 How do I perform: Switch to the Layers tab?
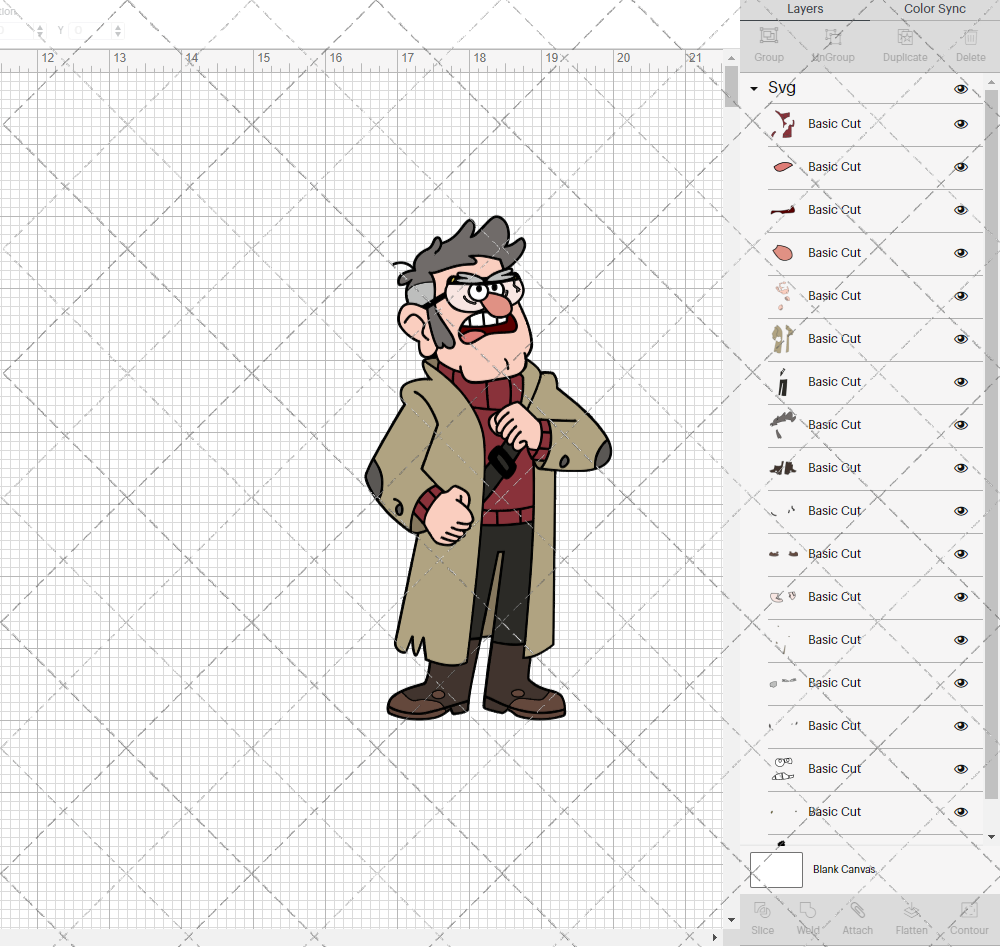click(804, 9)
